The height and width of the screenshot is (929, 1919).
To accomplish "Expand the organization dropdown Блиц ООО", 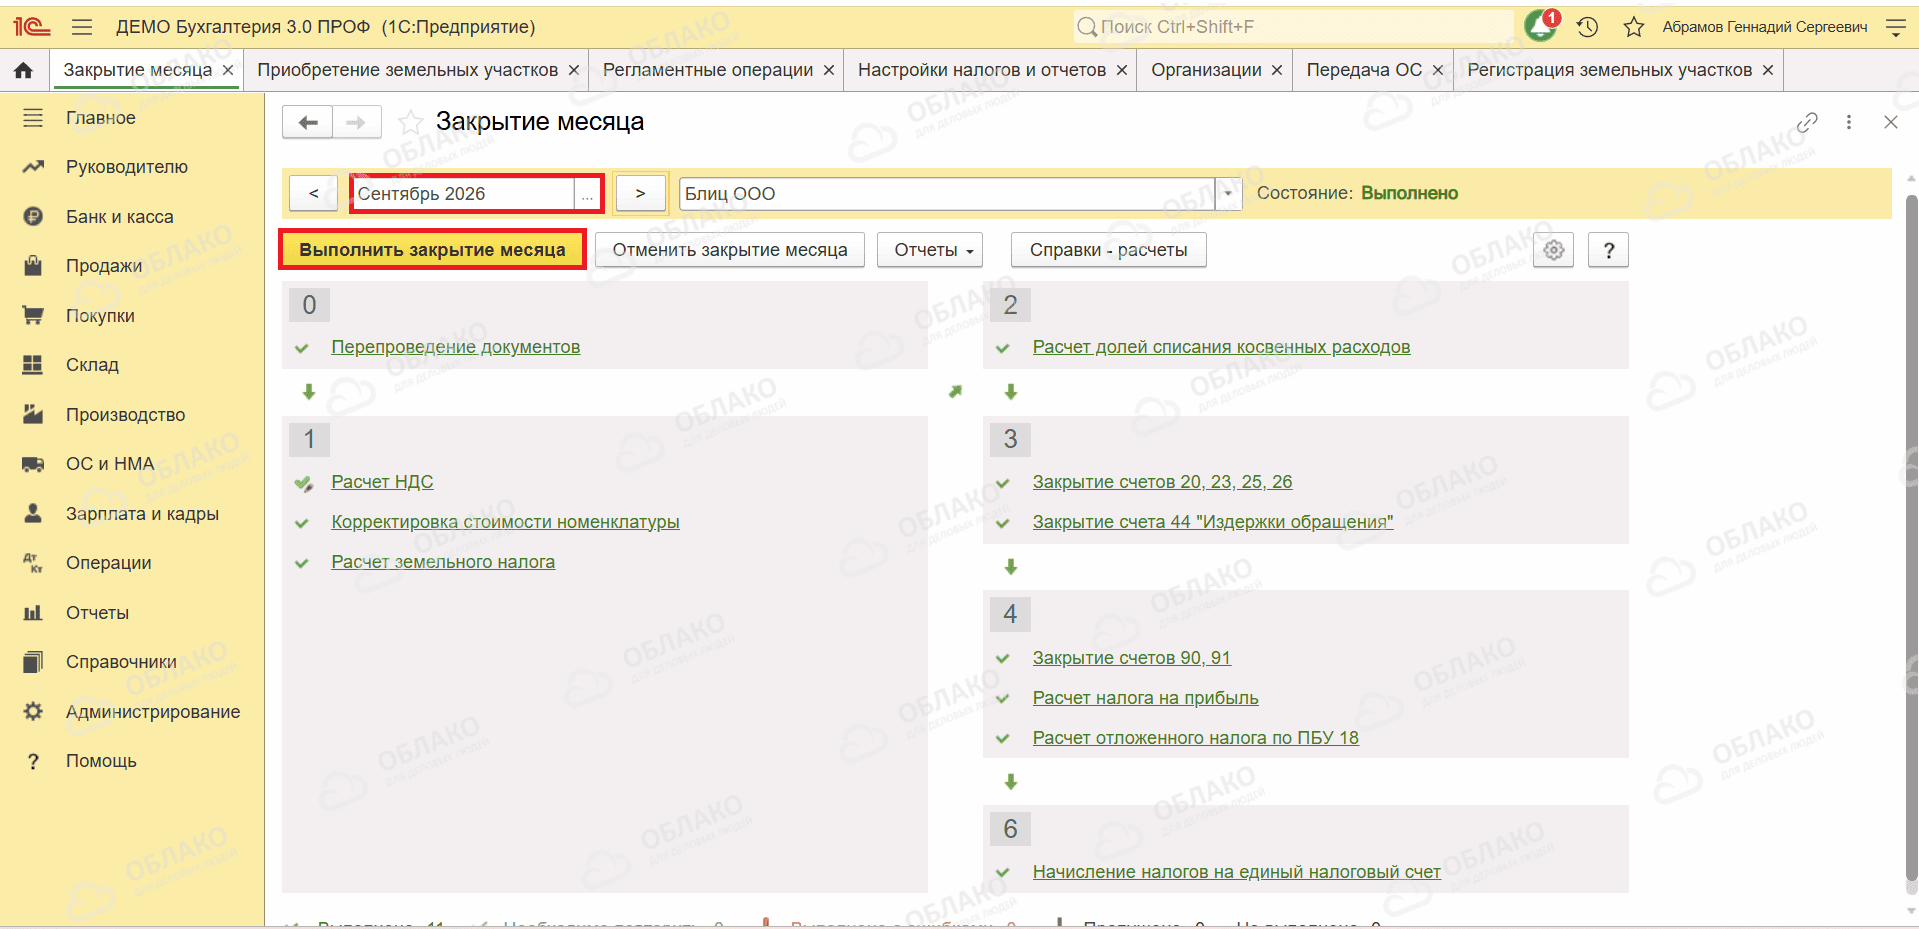I will click(1228, 194).
